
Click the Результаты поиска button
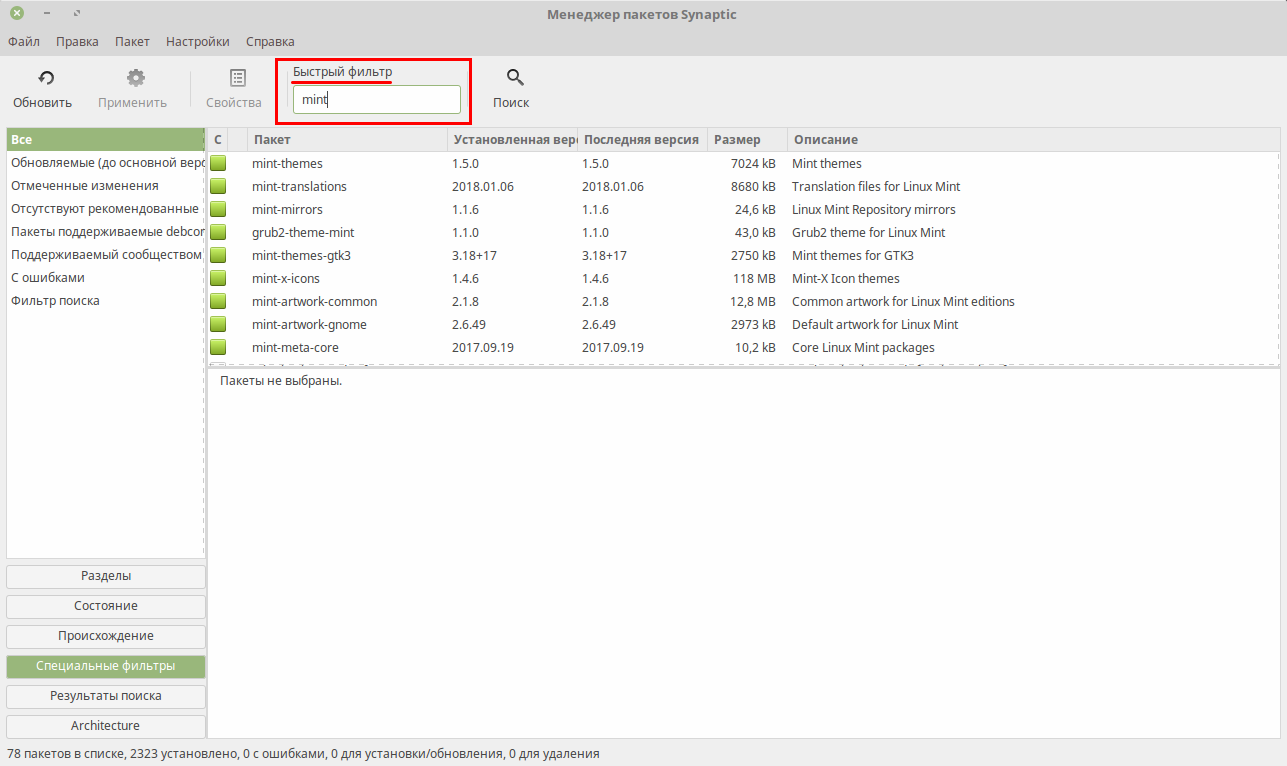pyautogui.click(x=106, y=696)
